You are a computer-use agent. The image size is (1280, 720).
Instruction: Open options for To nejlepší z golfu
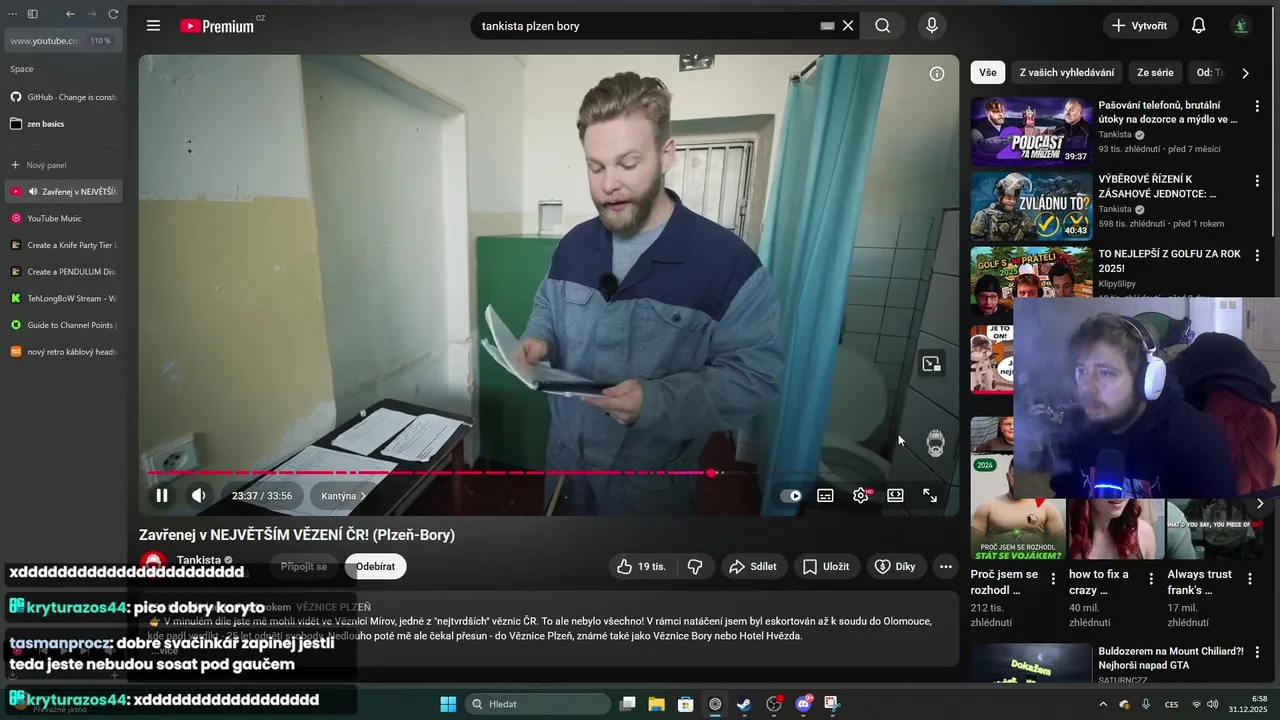(x=1257, y=256)
